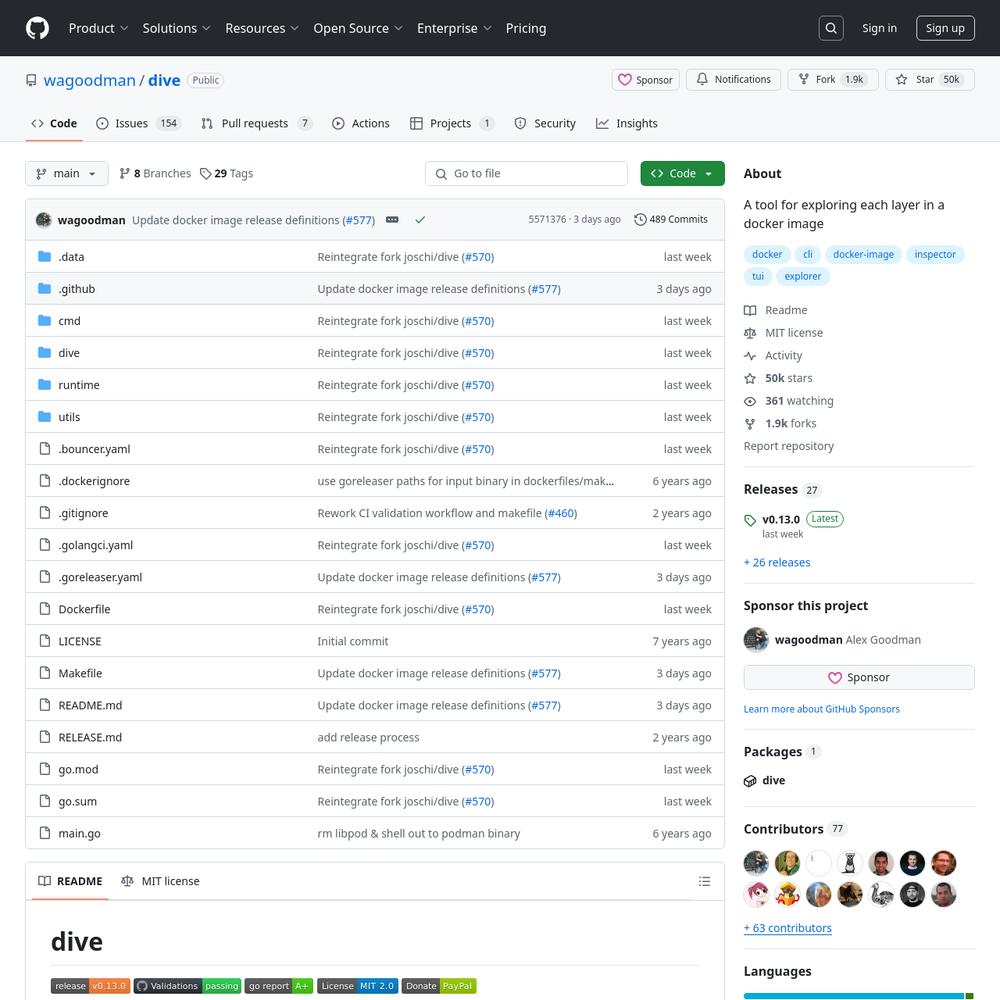Fork the dive repository
Screen dimensions: 1000x1000
(x=832, y=80)
